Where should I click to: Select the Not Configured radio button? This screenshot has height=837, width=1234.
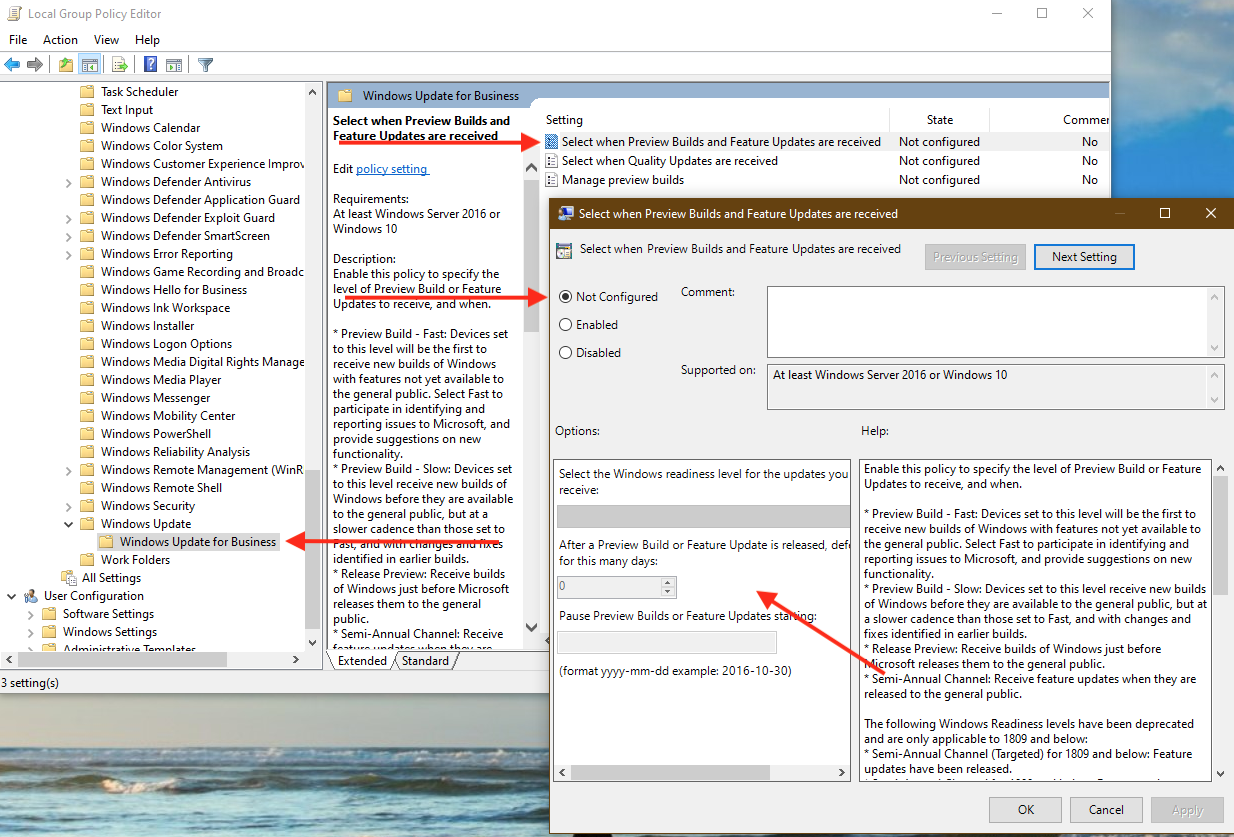(x=566, y=297)
